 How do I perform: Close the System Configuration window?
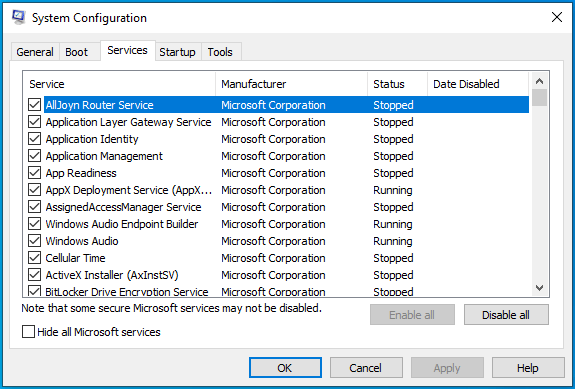pyautogui.click(x=557, y=17)
